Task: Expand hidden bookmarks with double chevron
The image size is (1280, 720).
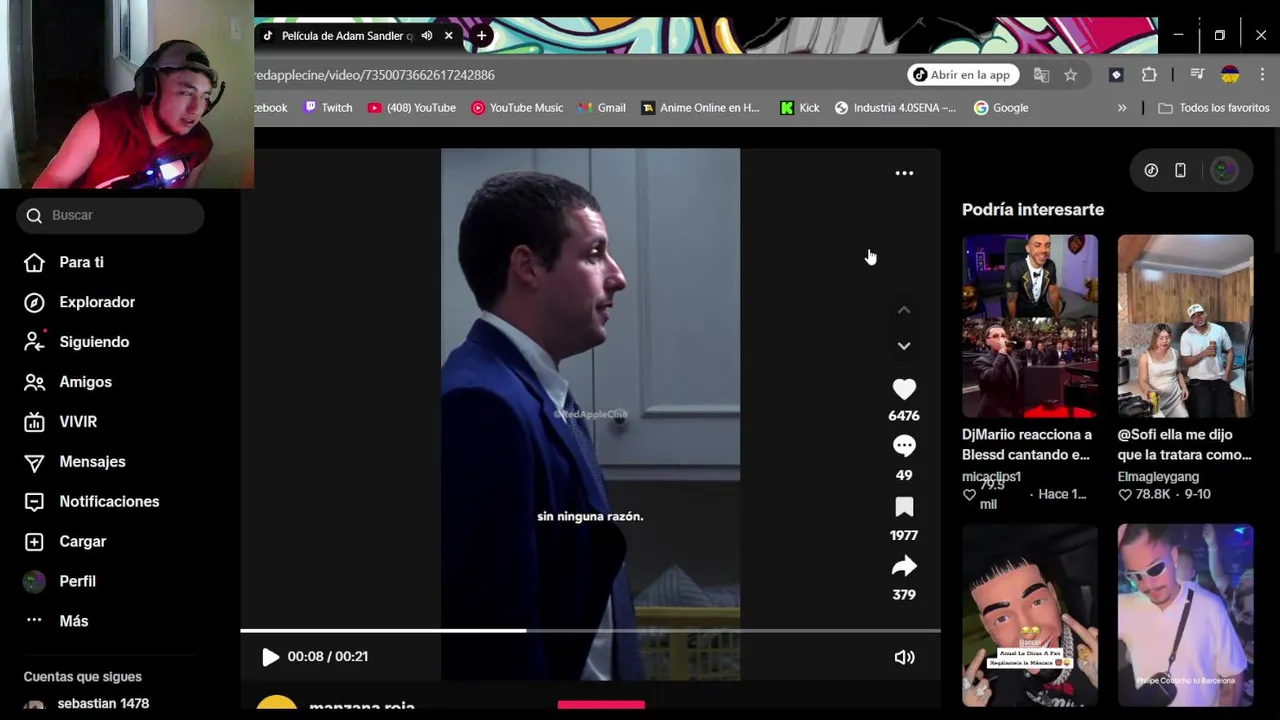Action: (x=1122, y=108)
